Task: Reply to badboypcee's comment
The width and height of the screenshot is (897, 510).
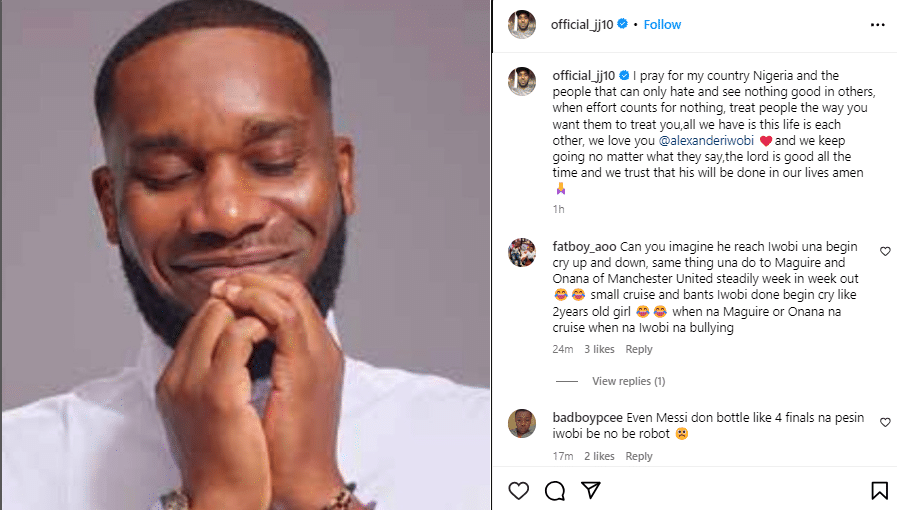Action: tap(638, 456)
